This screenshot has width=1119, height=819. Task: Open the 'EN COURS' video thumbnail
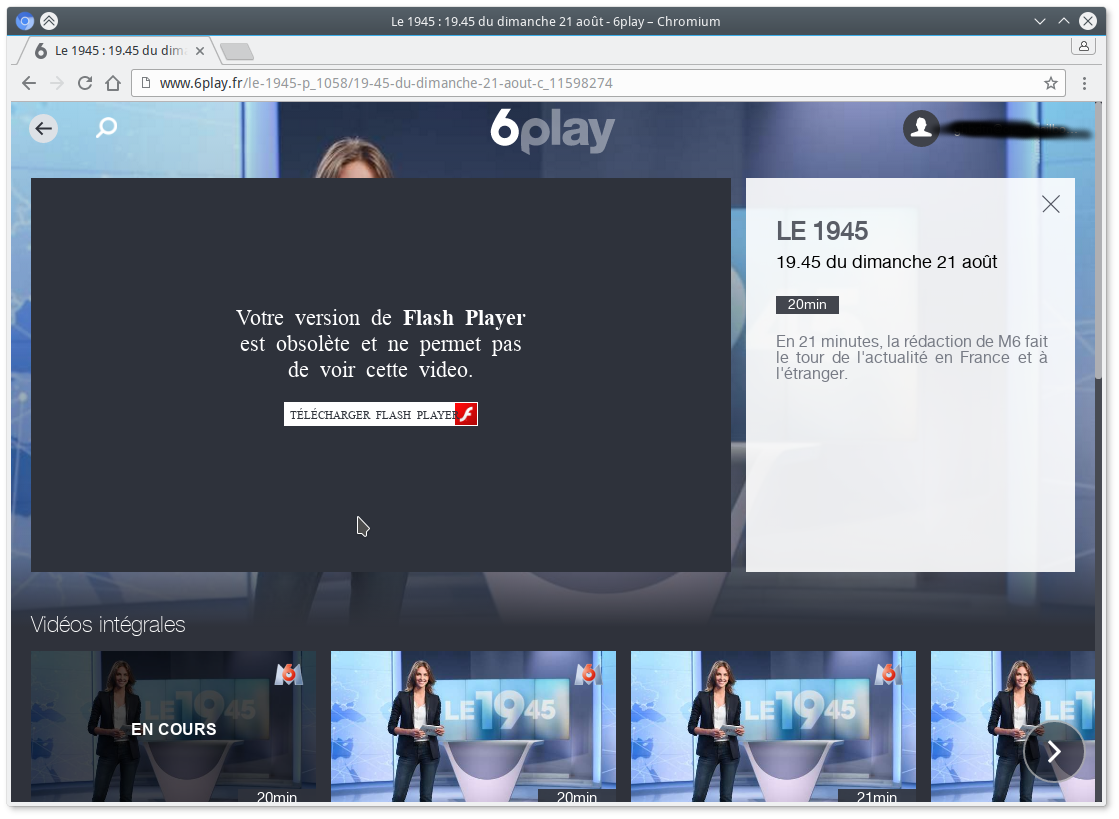point(173,726)
